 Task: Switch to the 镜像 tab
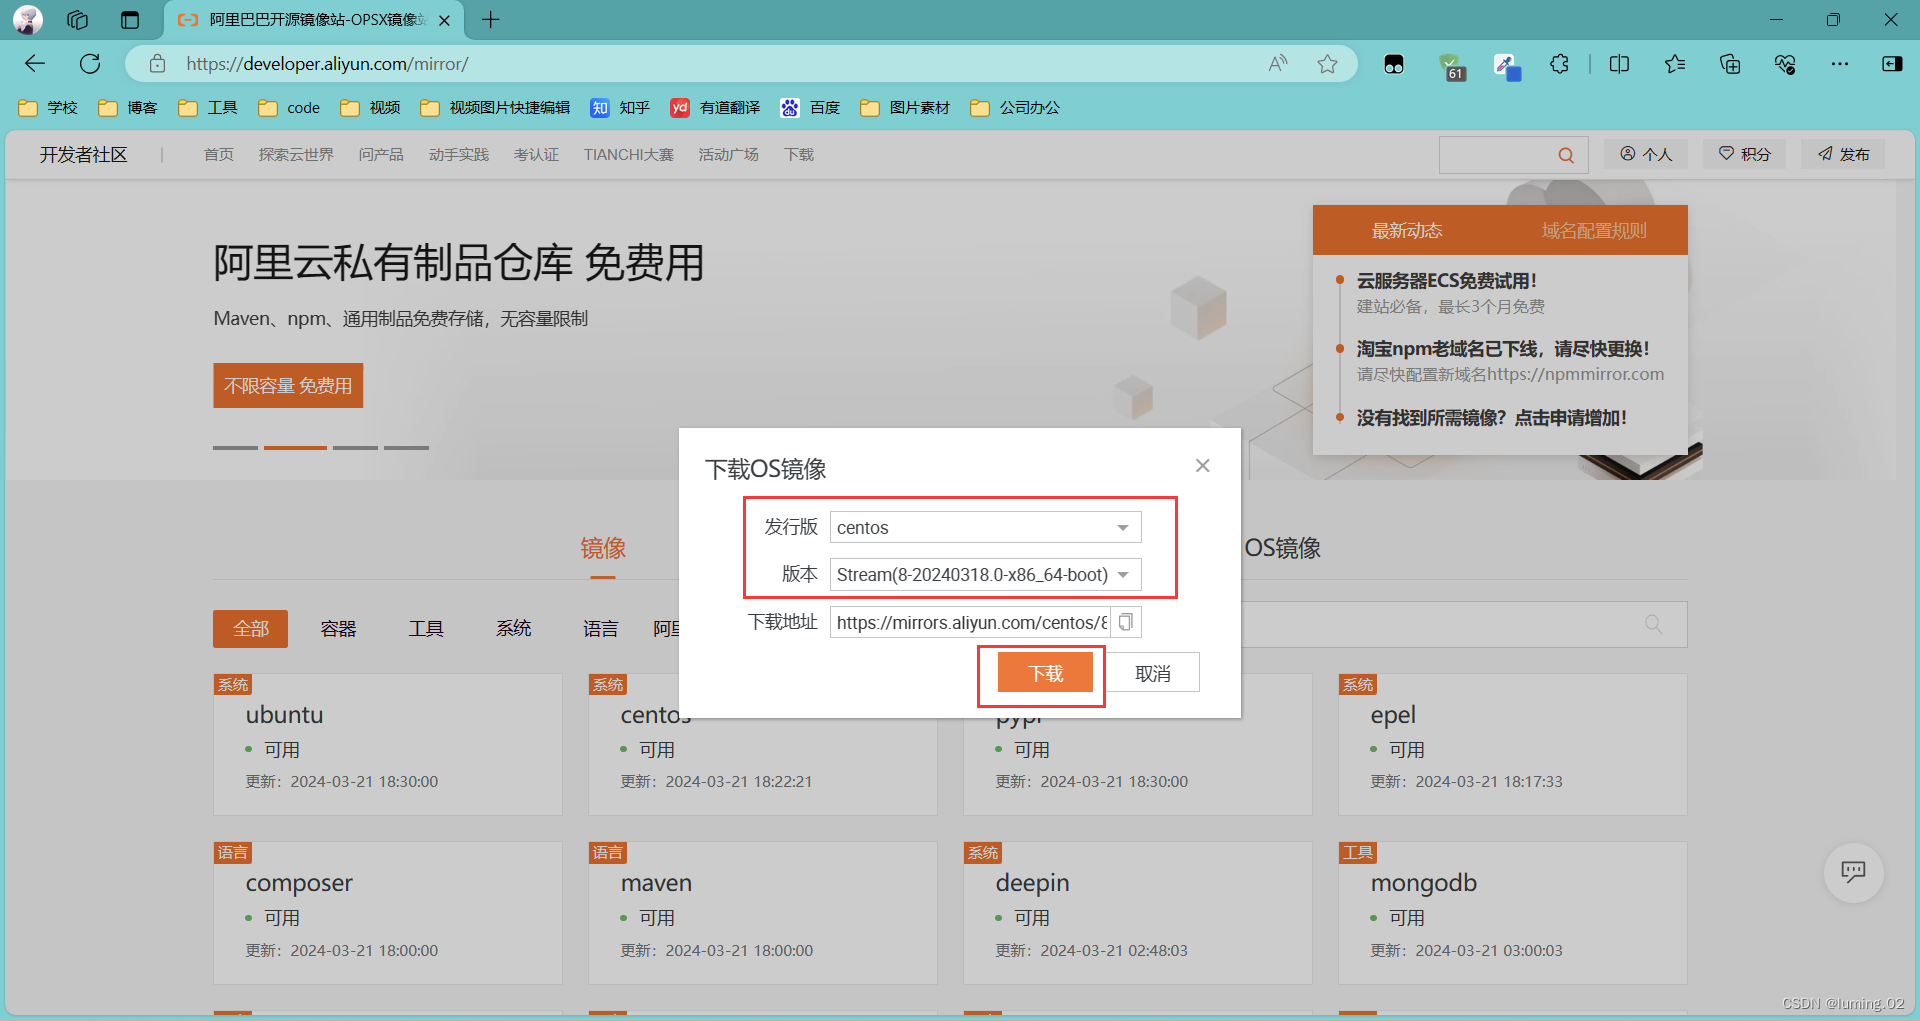coord(603,548)
